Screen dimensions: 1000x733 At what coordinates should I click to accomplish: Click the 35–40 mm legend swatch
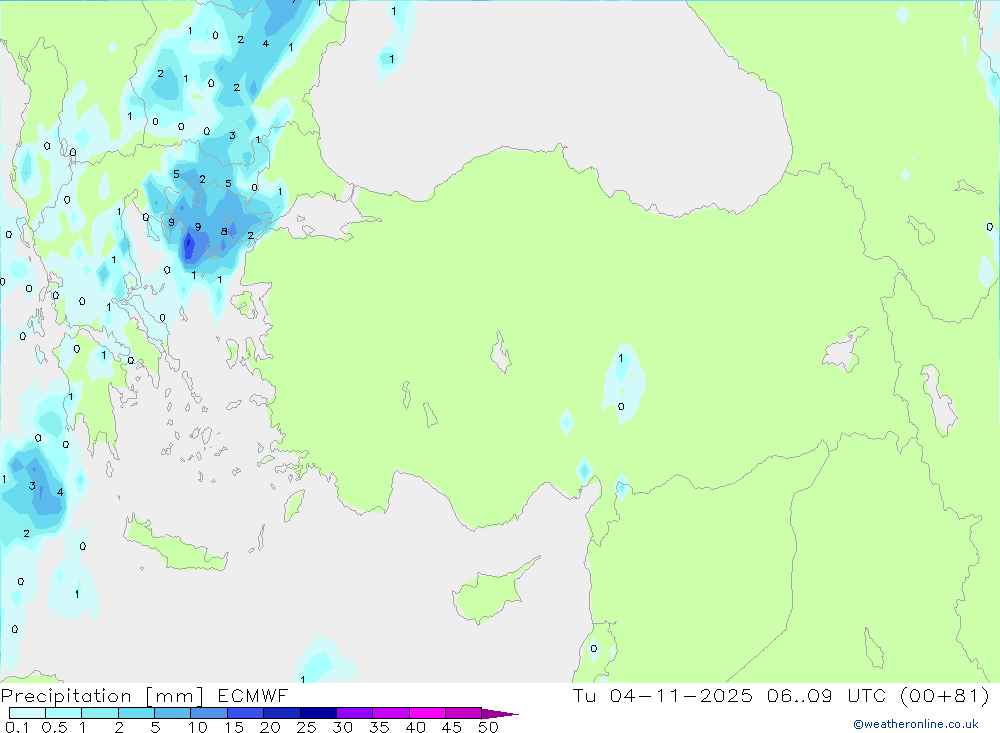391,713
